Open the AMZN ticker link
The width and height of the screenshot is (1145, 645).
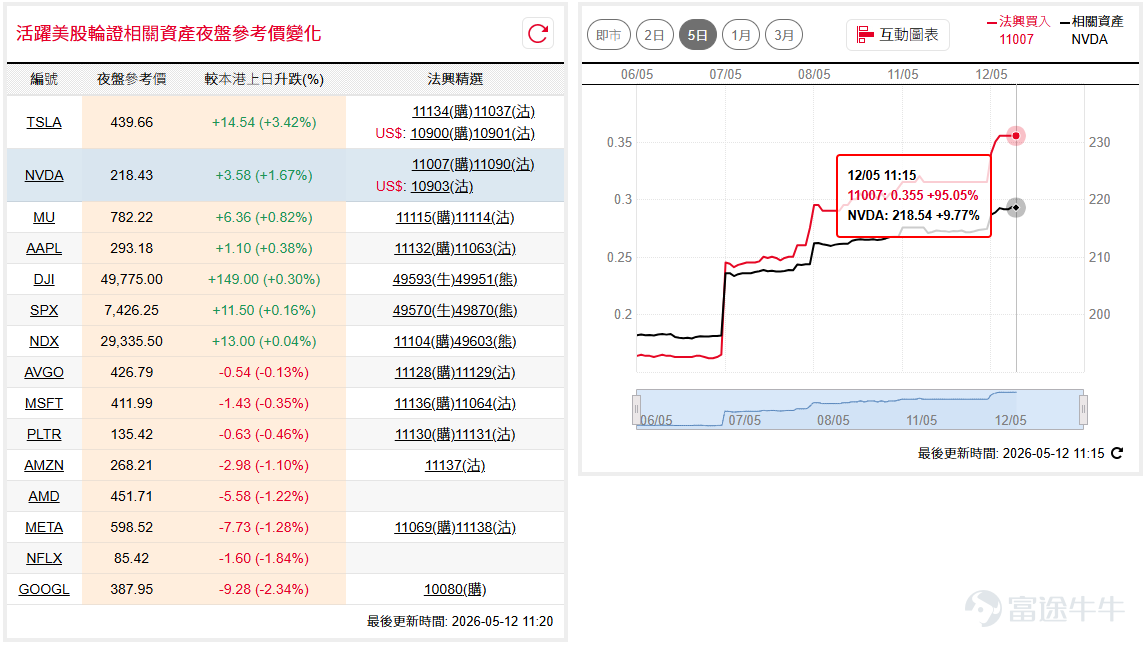coord(44,465)
